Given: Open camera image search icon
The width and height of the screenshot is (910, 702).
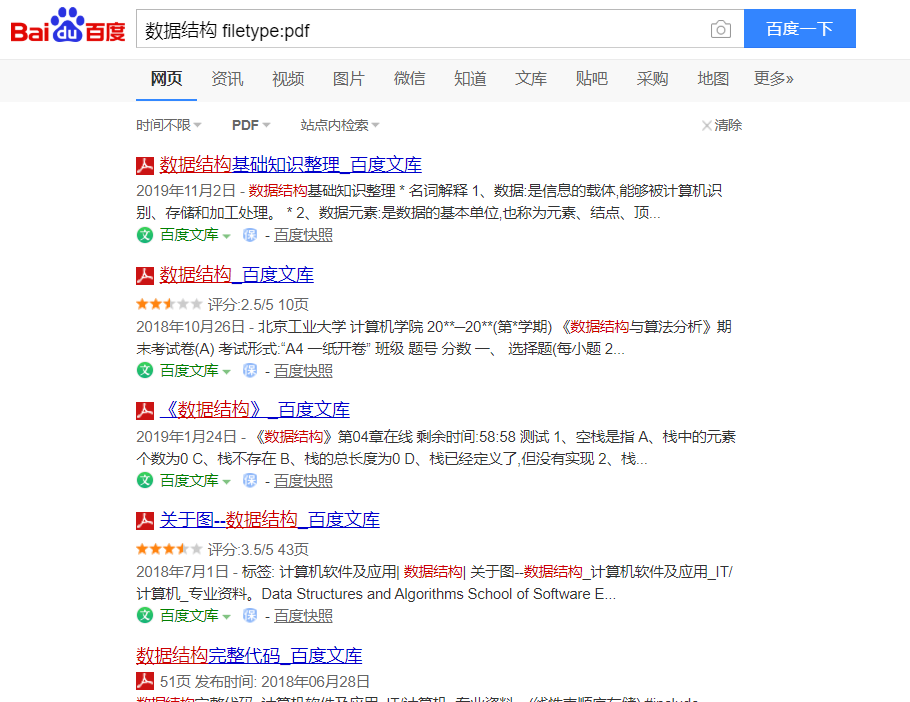Looking at the screenshot, I should pos(720,29).
